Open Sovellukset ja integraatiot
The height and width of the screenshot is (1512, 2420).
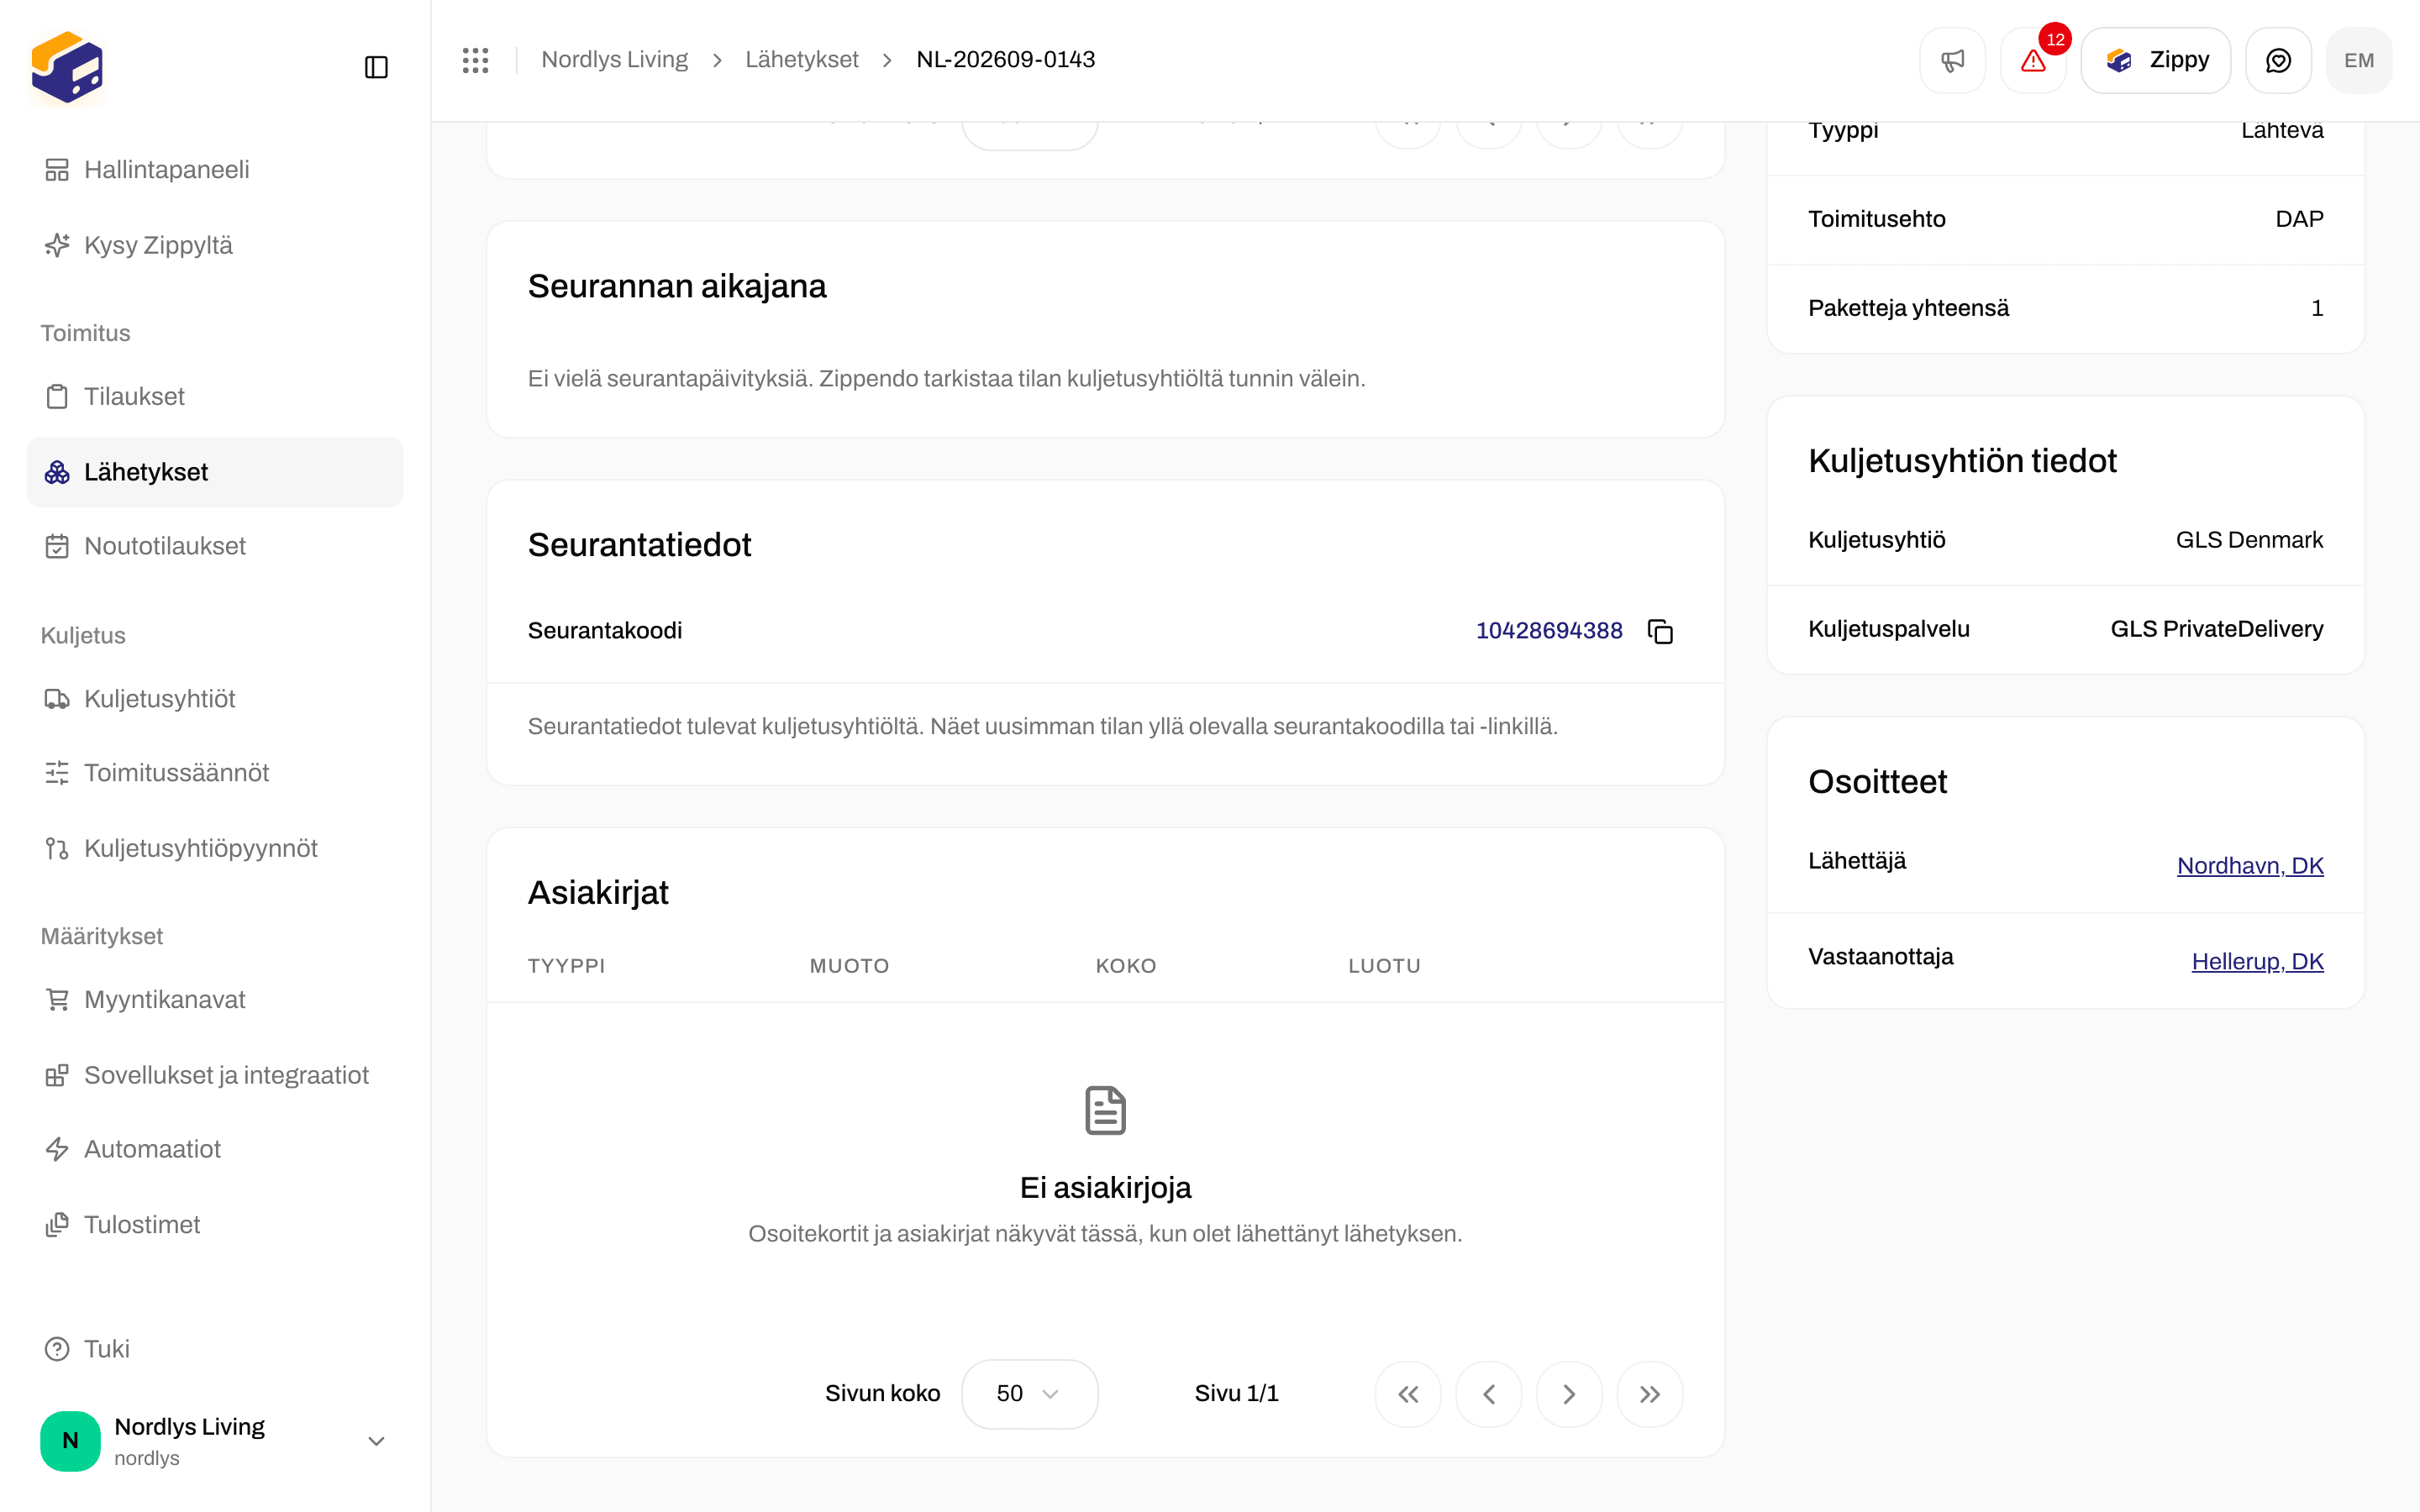point(215,1075)
